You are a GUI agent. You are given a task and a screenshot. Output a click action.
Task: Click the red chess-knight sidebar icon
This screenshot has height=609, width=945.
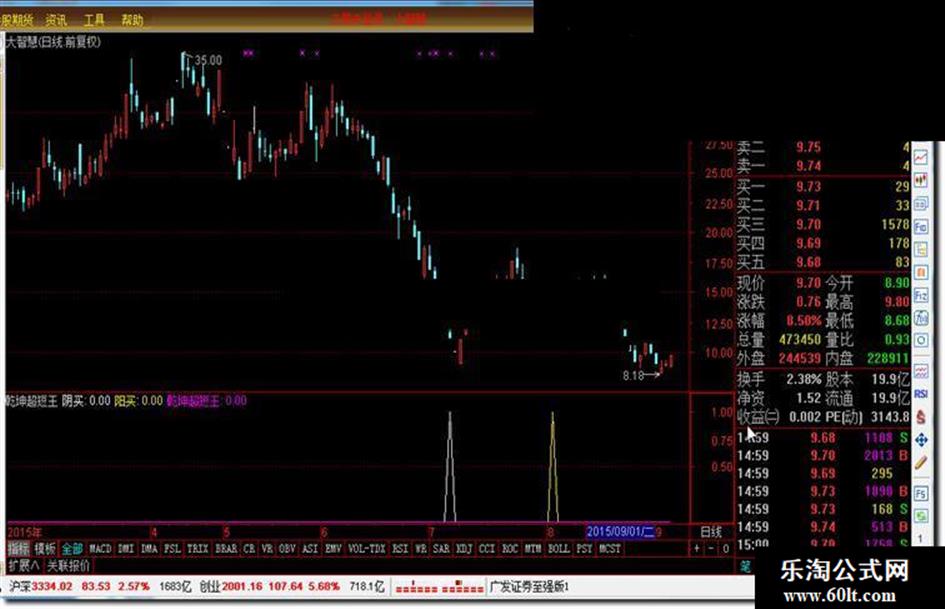921,417
